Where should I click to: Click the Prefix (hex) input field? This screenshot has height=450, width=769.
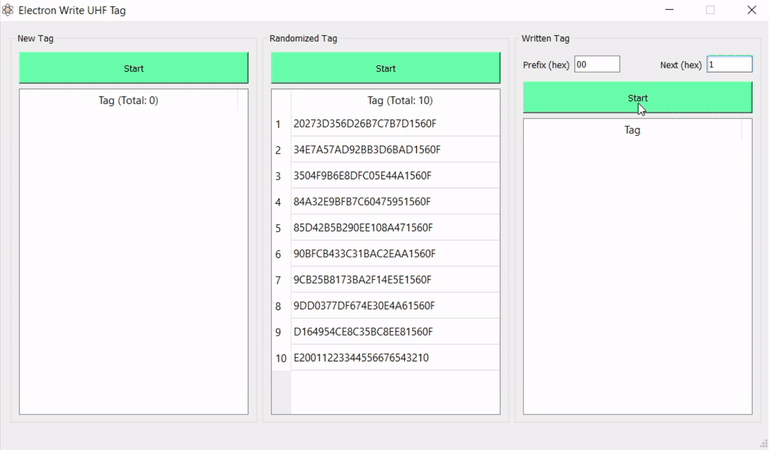[x=597, y=64]
